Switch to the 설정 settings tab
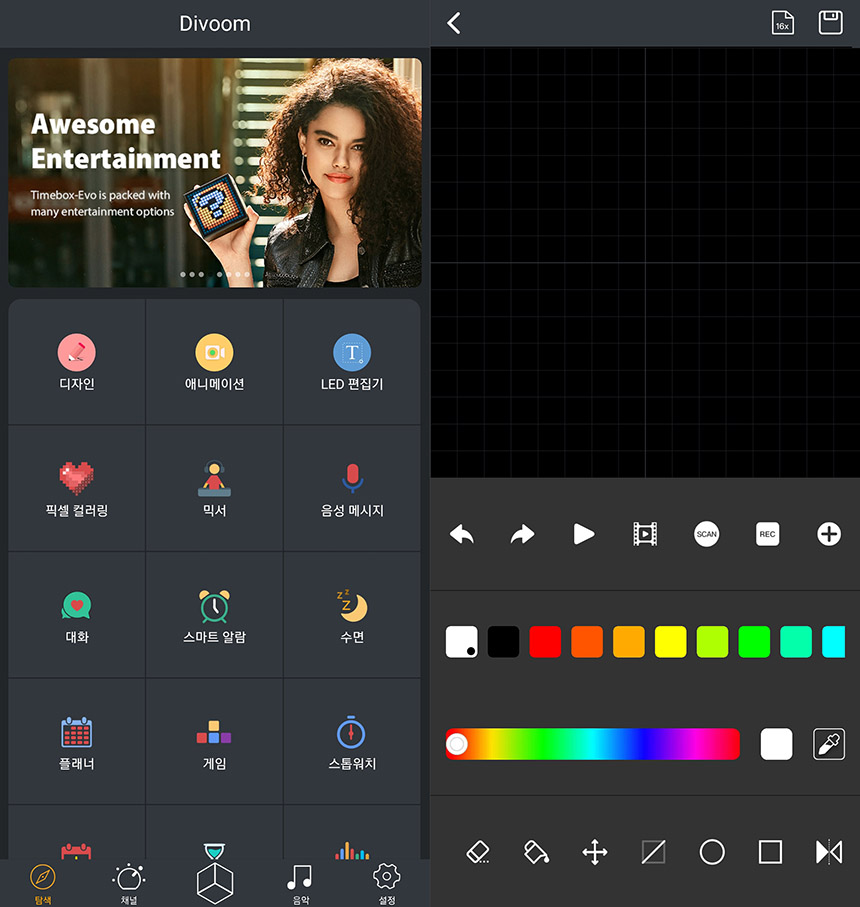The height and width of the screenshot is (907, 860). [386, 883]
